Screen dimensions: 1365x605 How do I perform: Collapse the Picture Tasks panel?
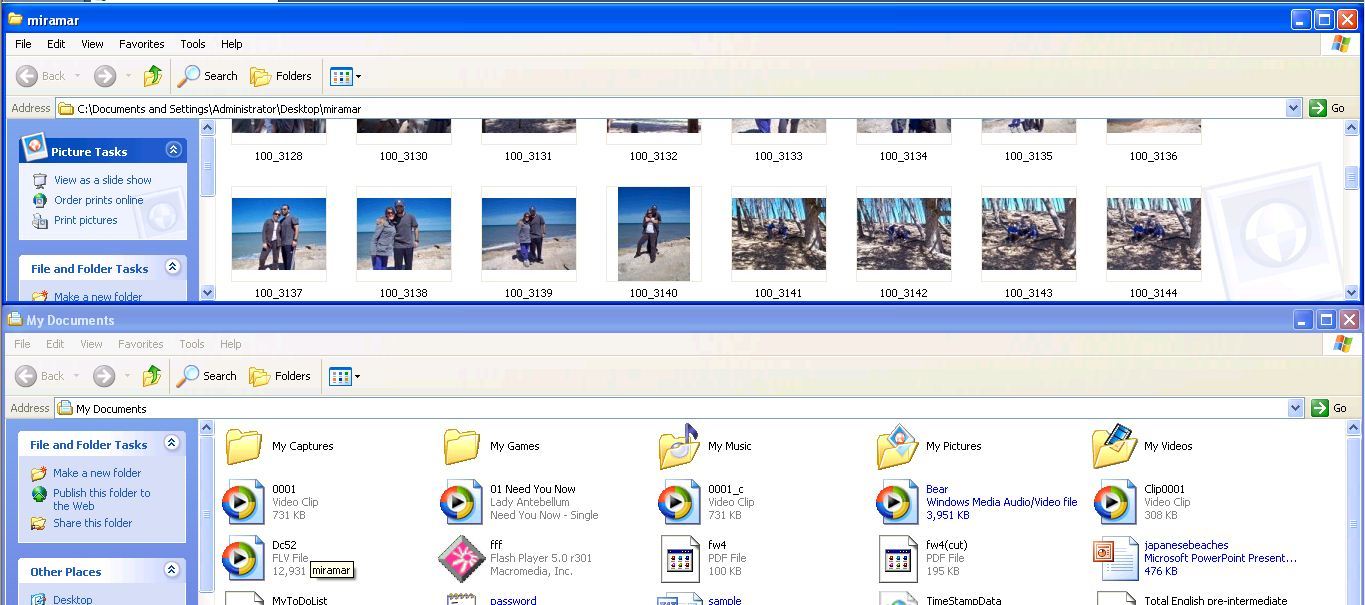tap(173, 150)
